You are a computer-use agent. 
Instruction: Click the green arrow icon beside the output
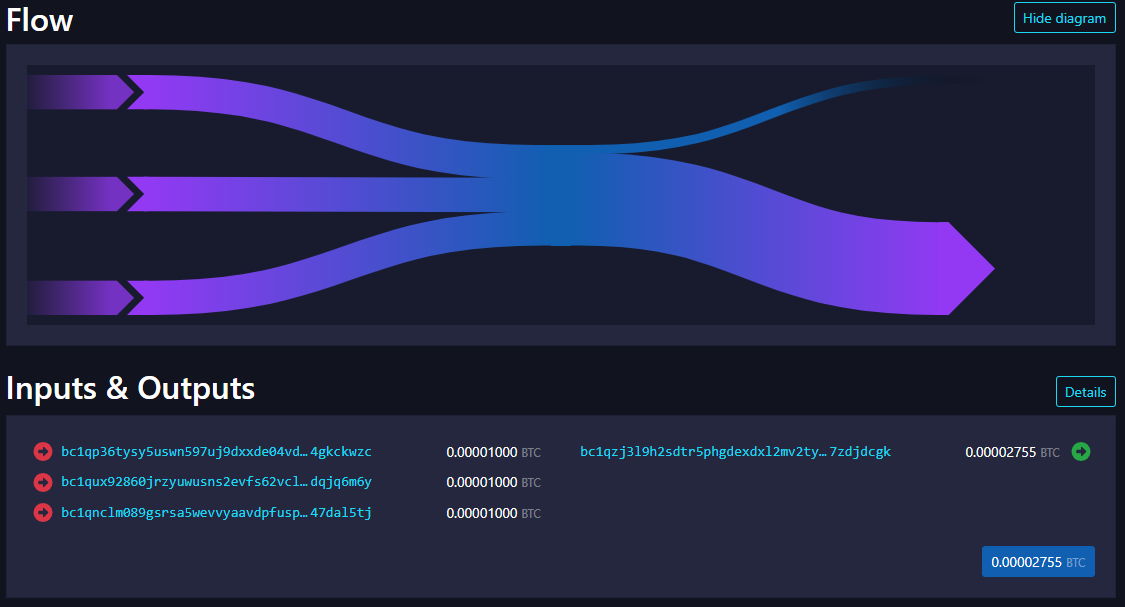[x=1080, y=452]
